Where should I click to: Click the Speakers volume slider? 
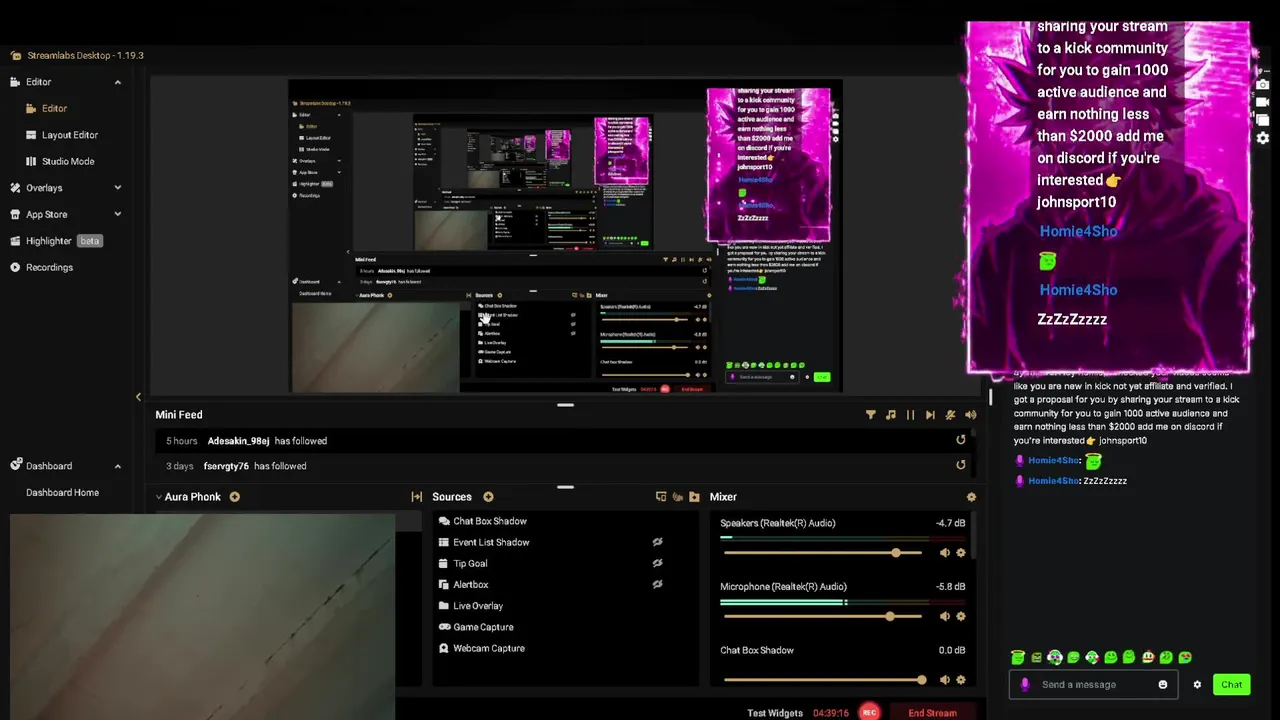tap(822, 553)
